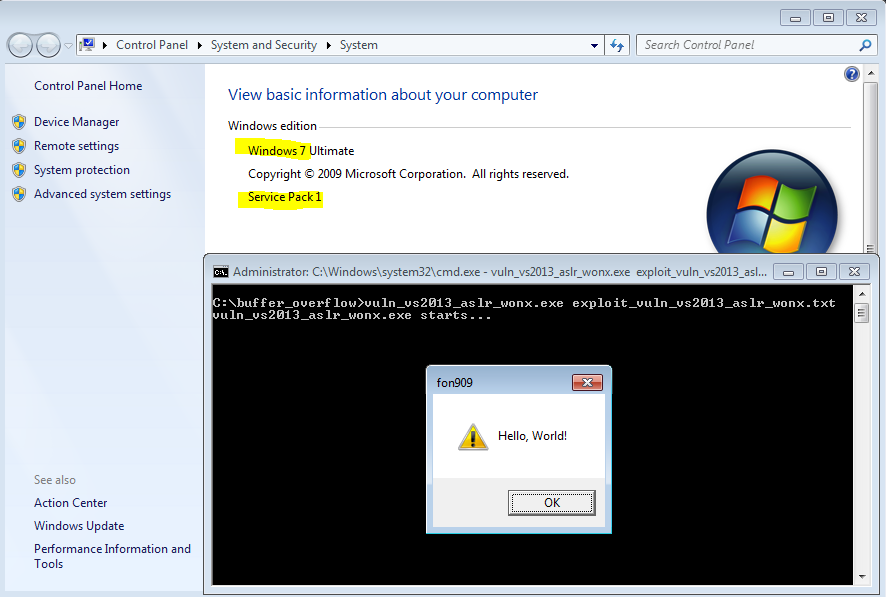
Task: Maximize the System Control Panel window
Action: 828,18
